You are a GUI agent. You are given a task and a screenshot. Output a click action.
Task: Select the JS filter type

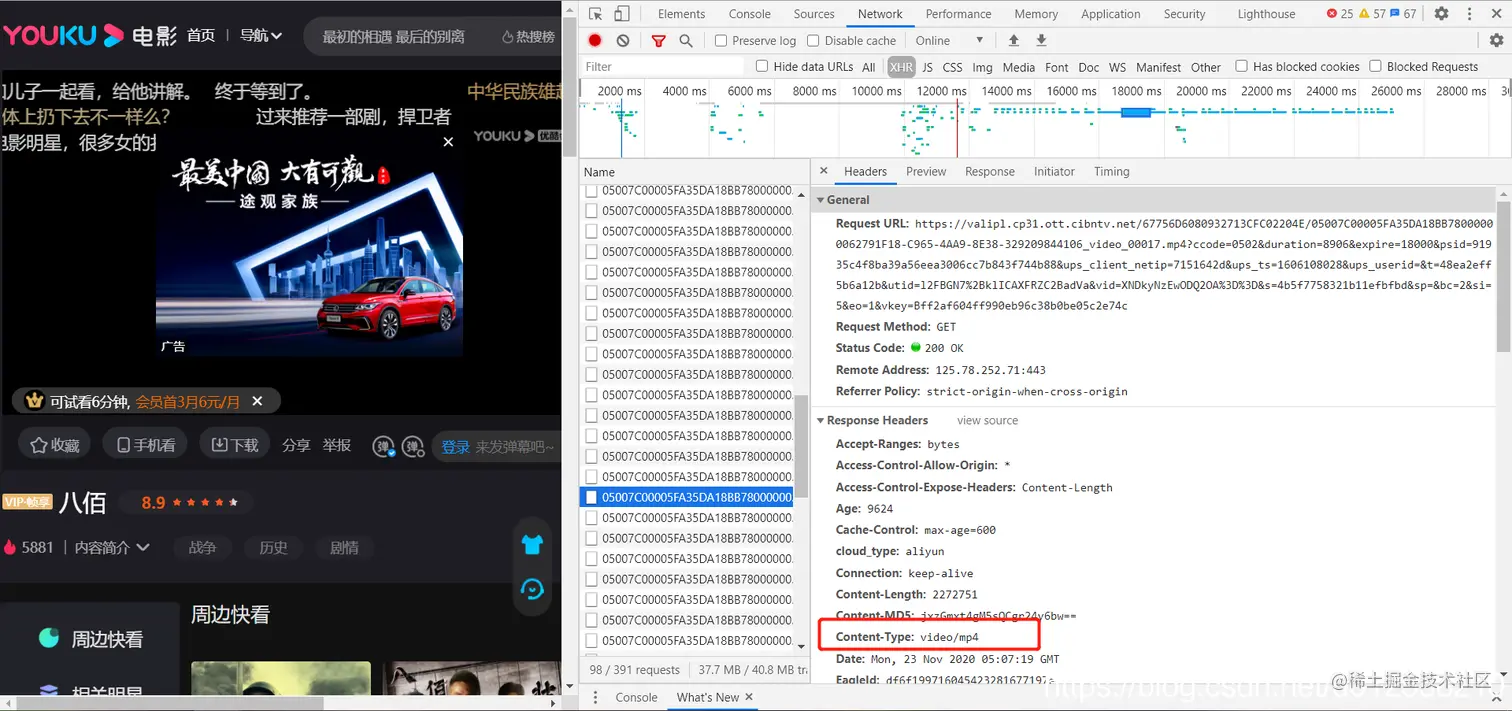click(x=927, y=67)
